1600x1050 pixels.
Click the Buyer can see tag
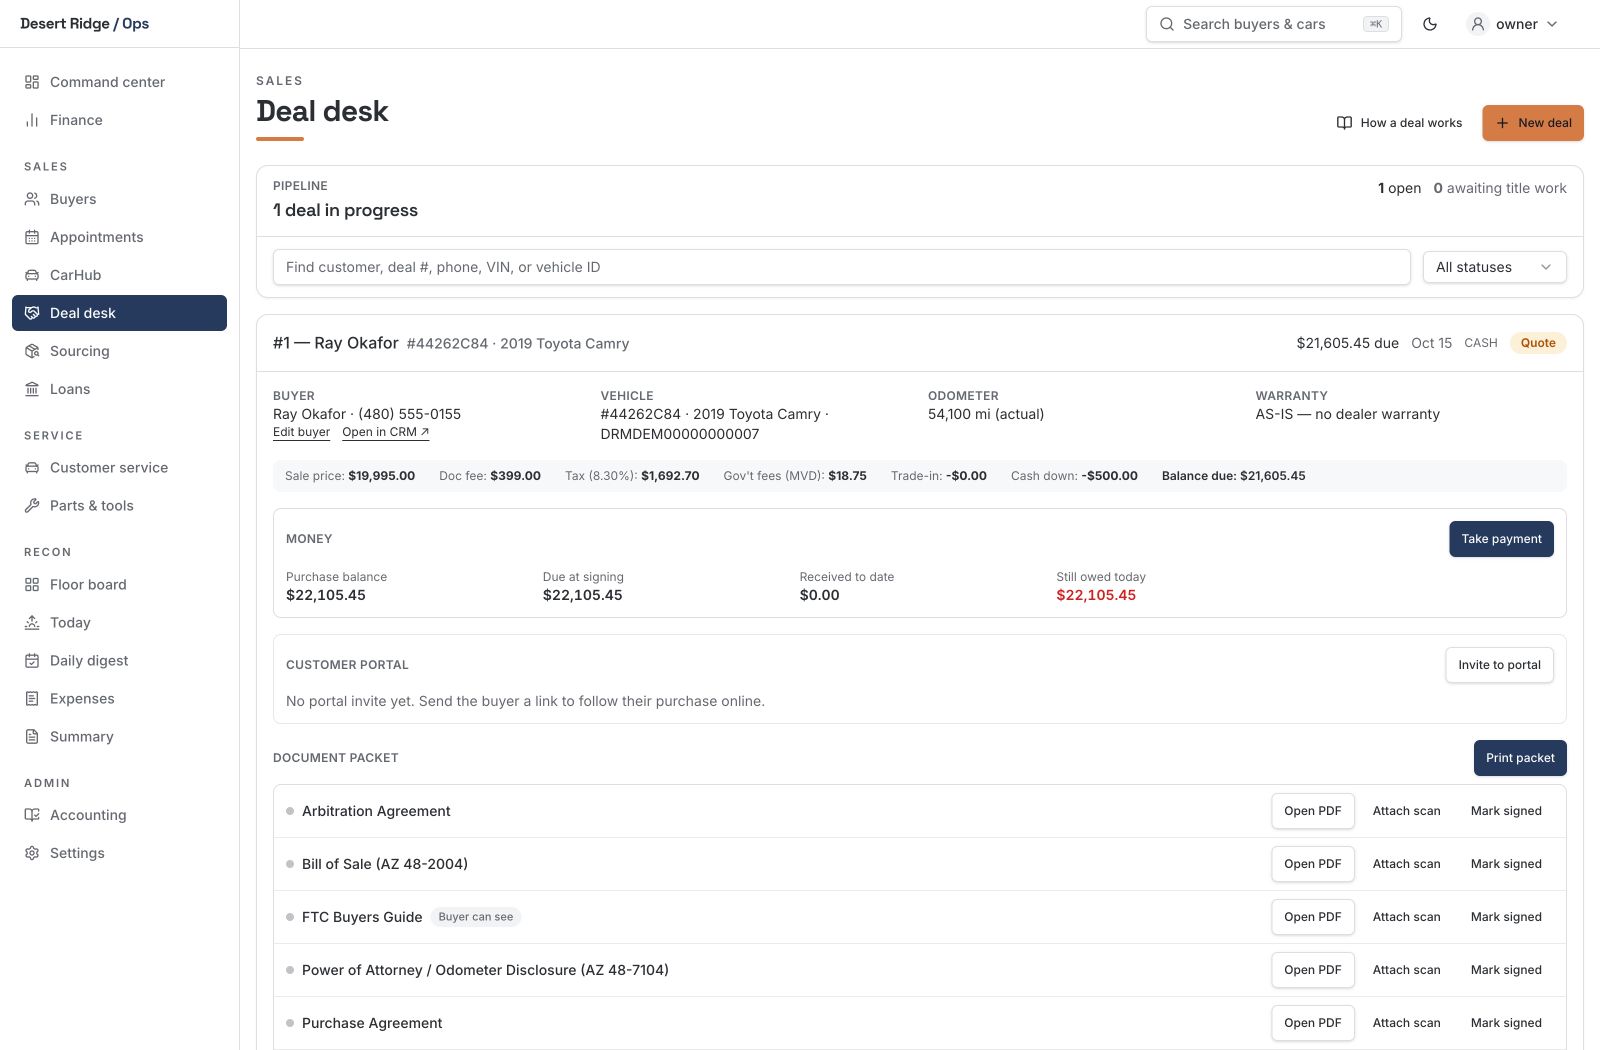click(x=476, y=917)
